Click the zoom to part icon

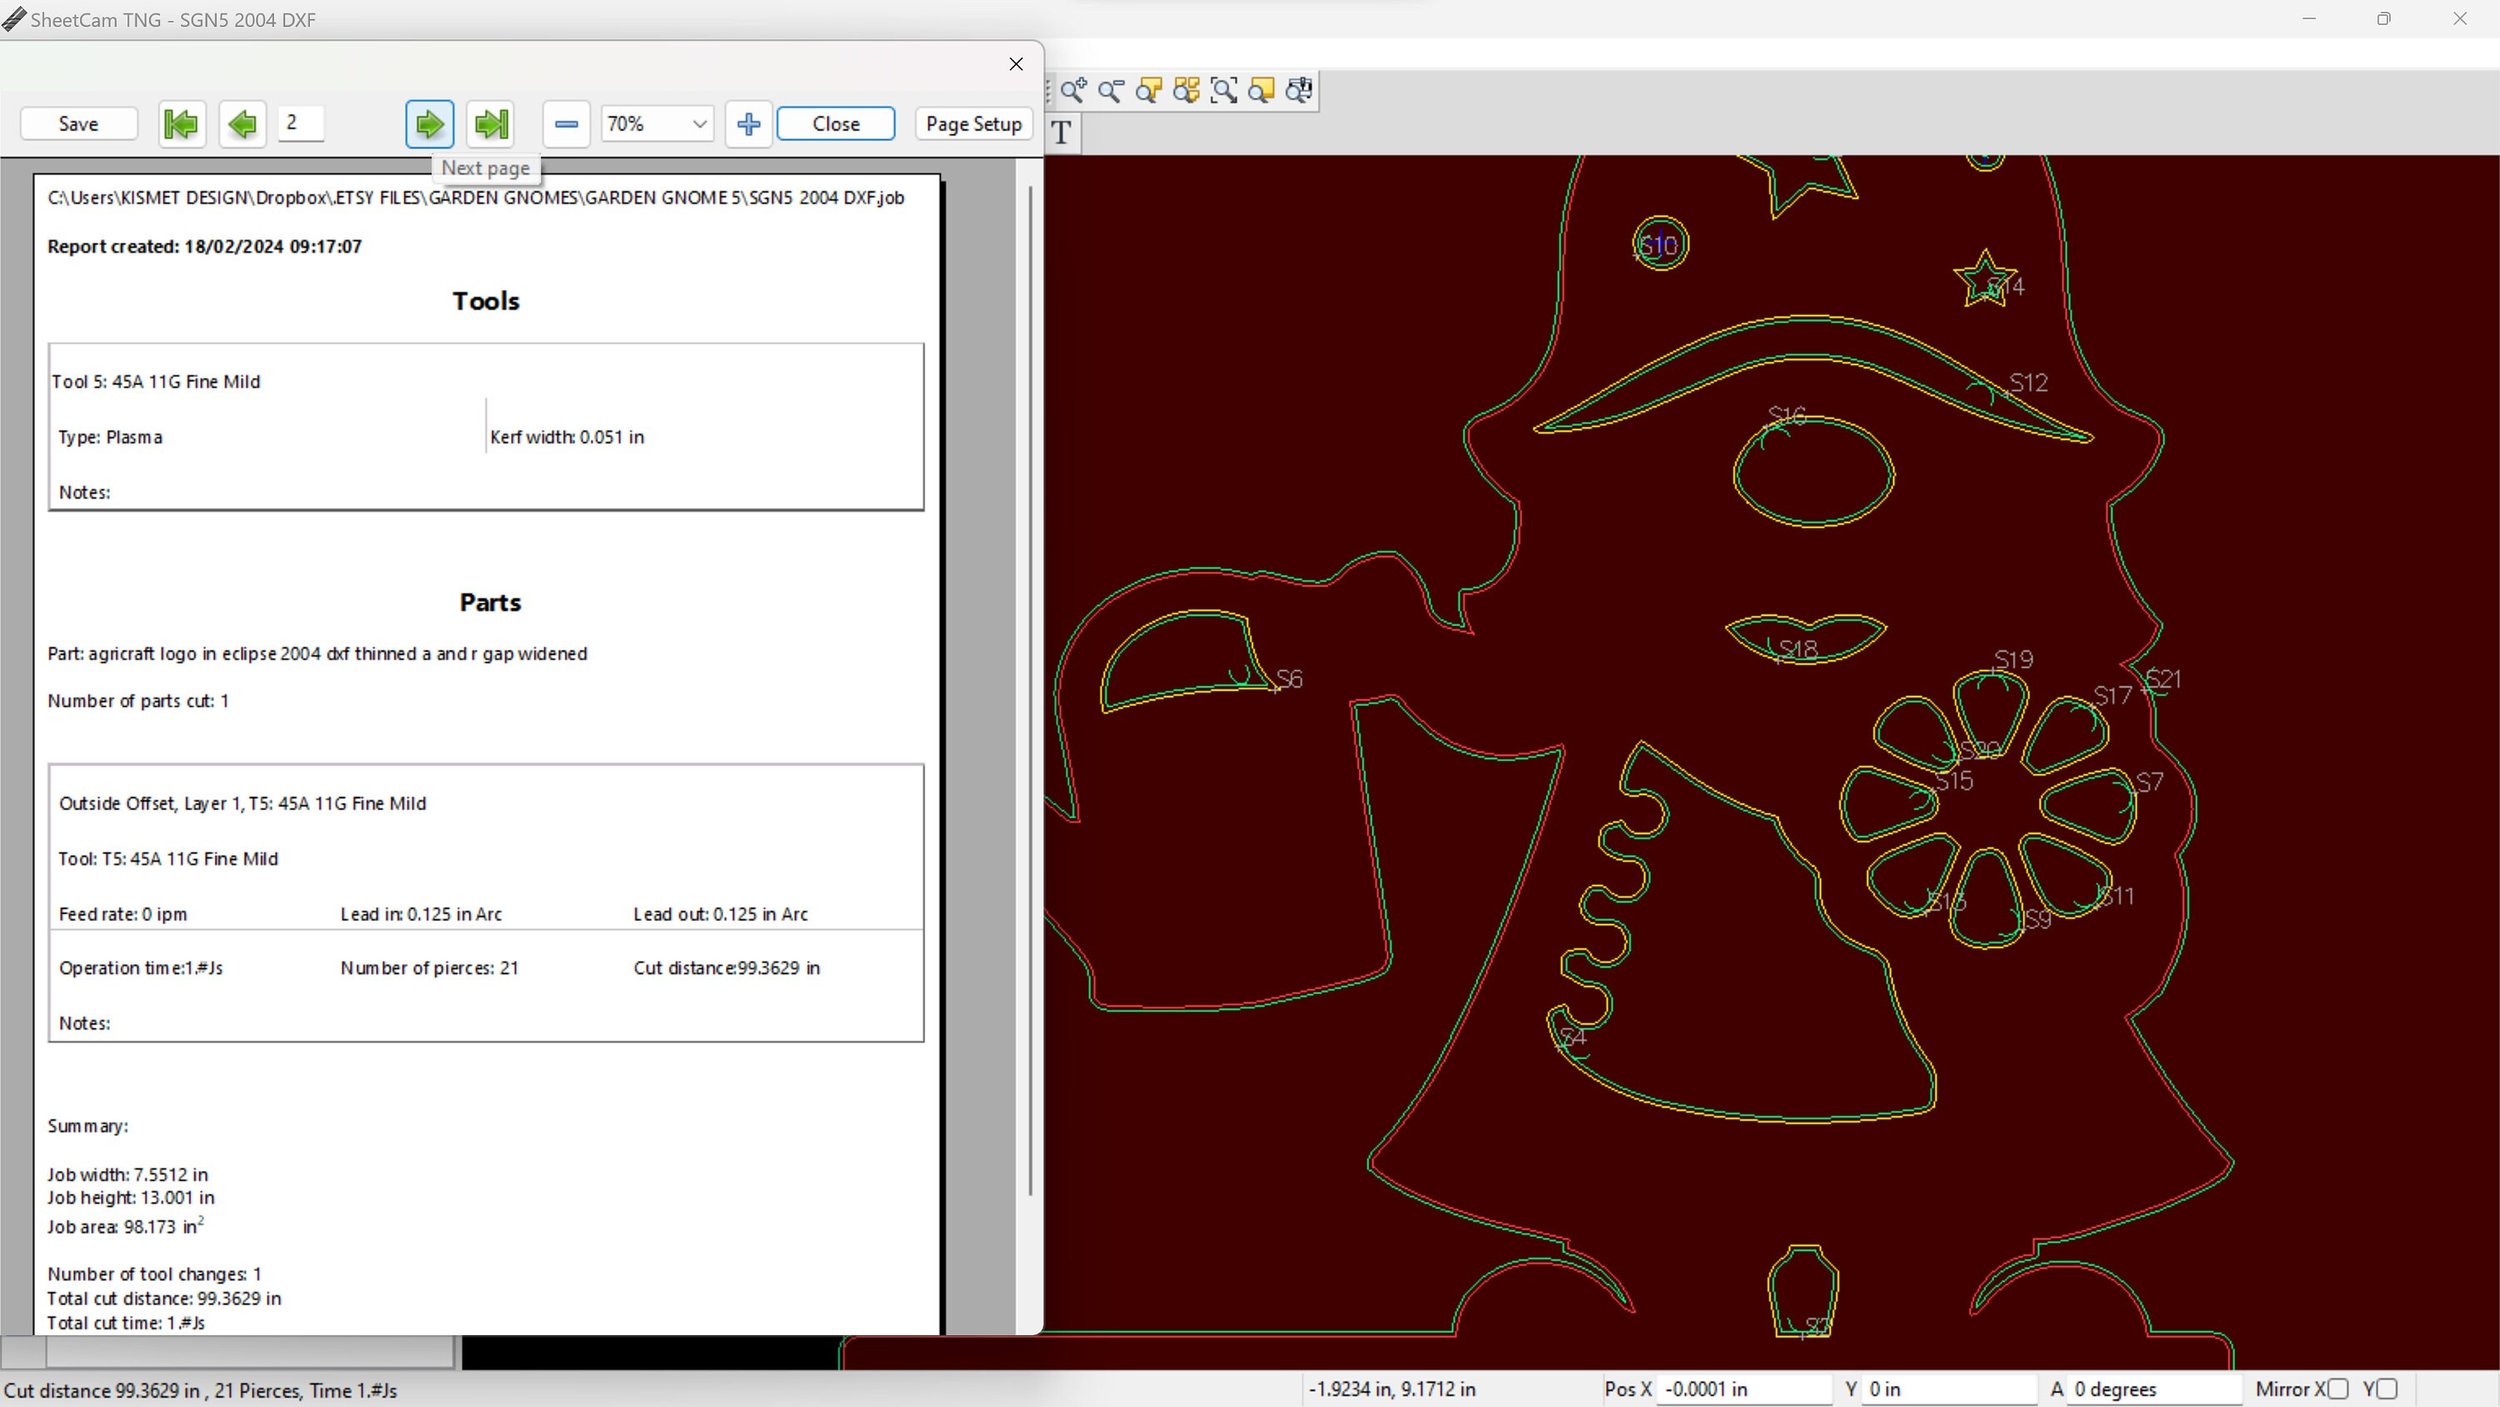(x=1148, y=91)
